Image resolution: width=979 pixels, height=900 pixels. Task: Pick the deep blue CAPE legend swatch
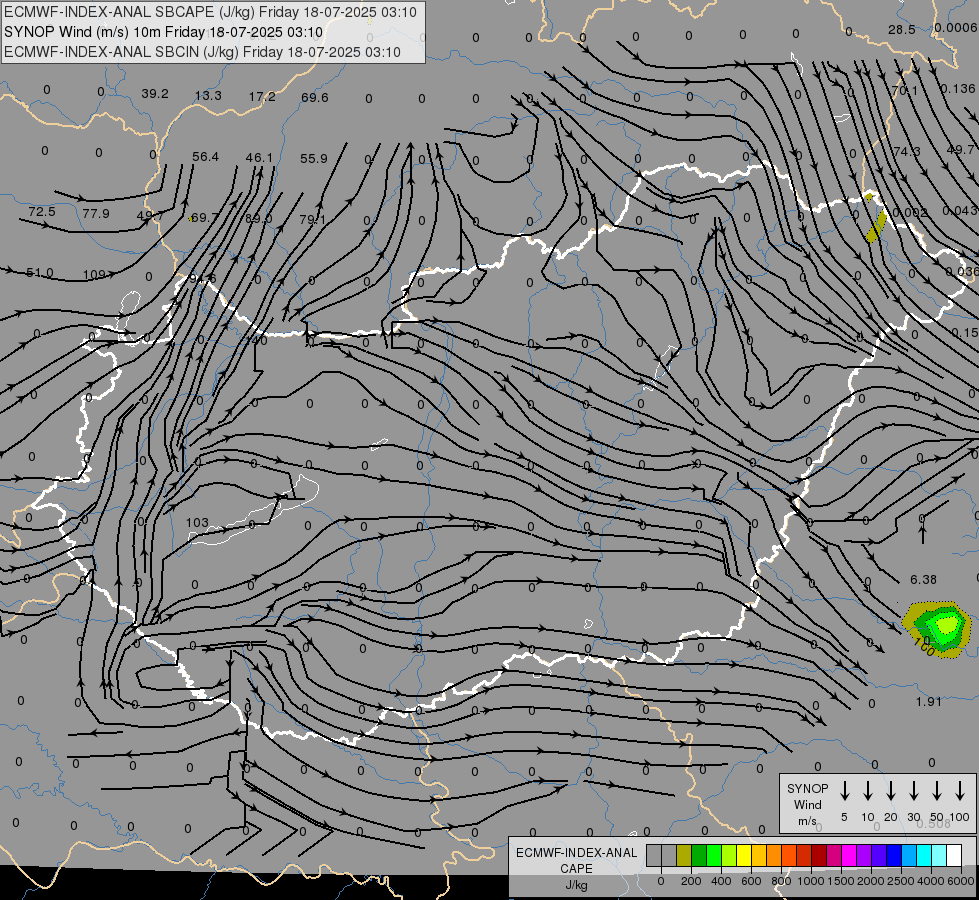(894, 855)
